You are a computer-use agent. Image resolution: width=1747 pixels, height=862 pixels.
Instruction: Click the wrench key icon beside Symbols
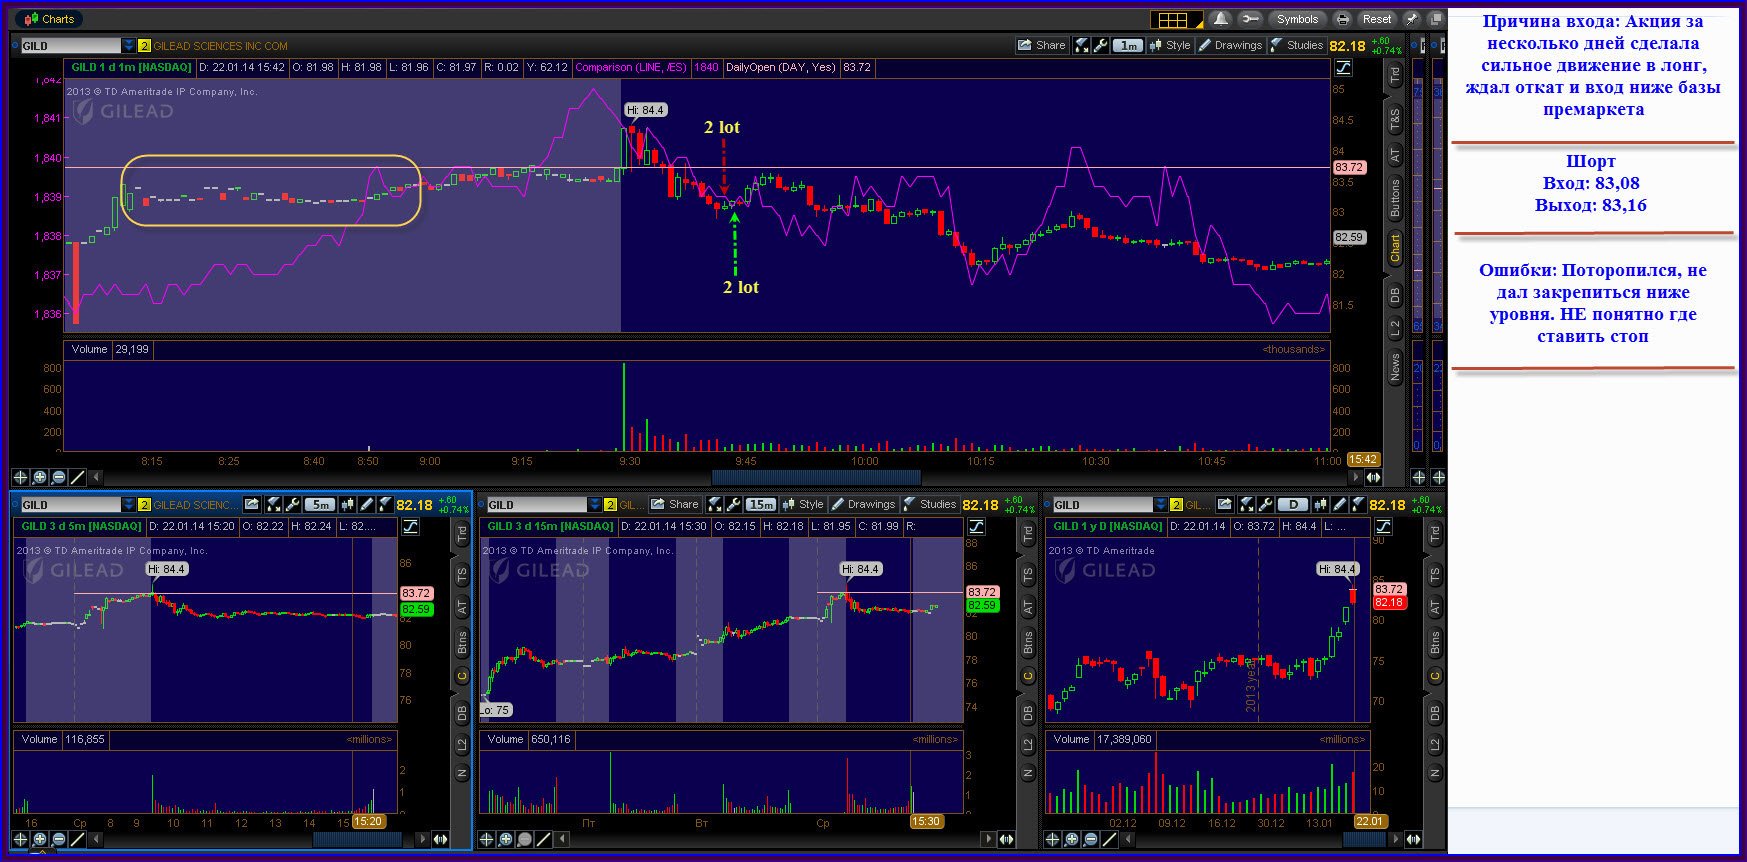pos(1250,19)
